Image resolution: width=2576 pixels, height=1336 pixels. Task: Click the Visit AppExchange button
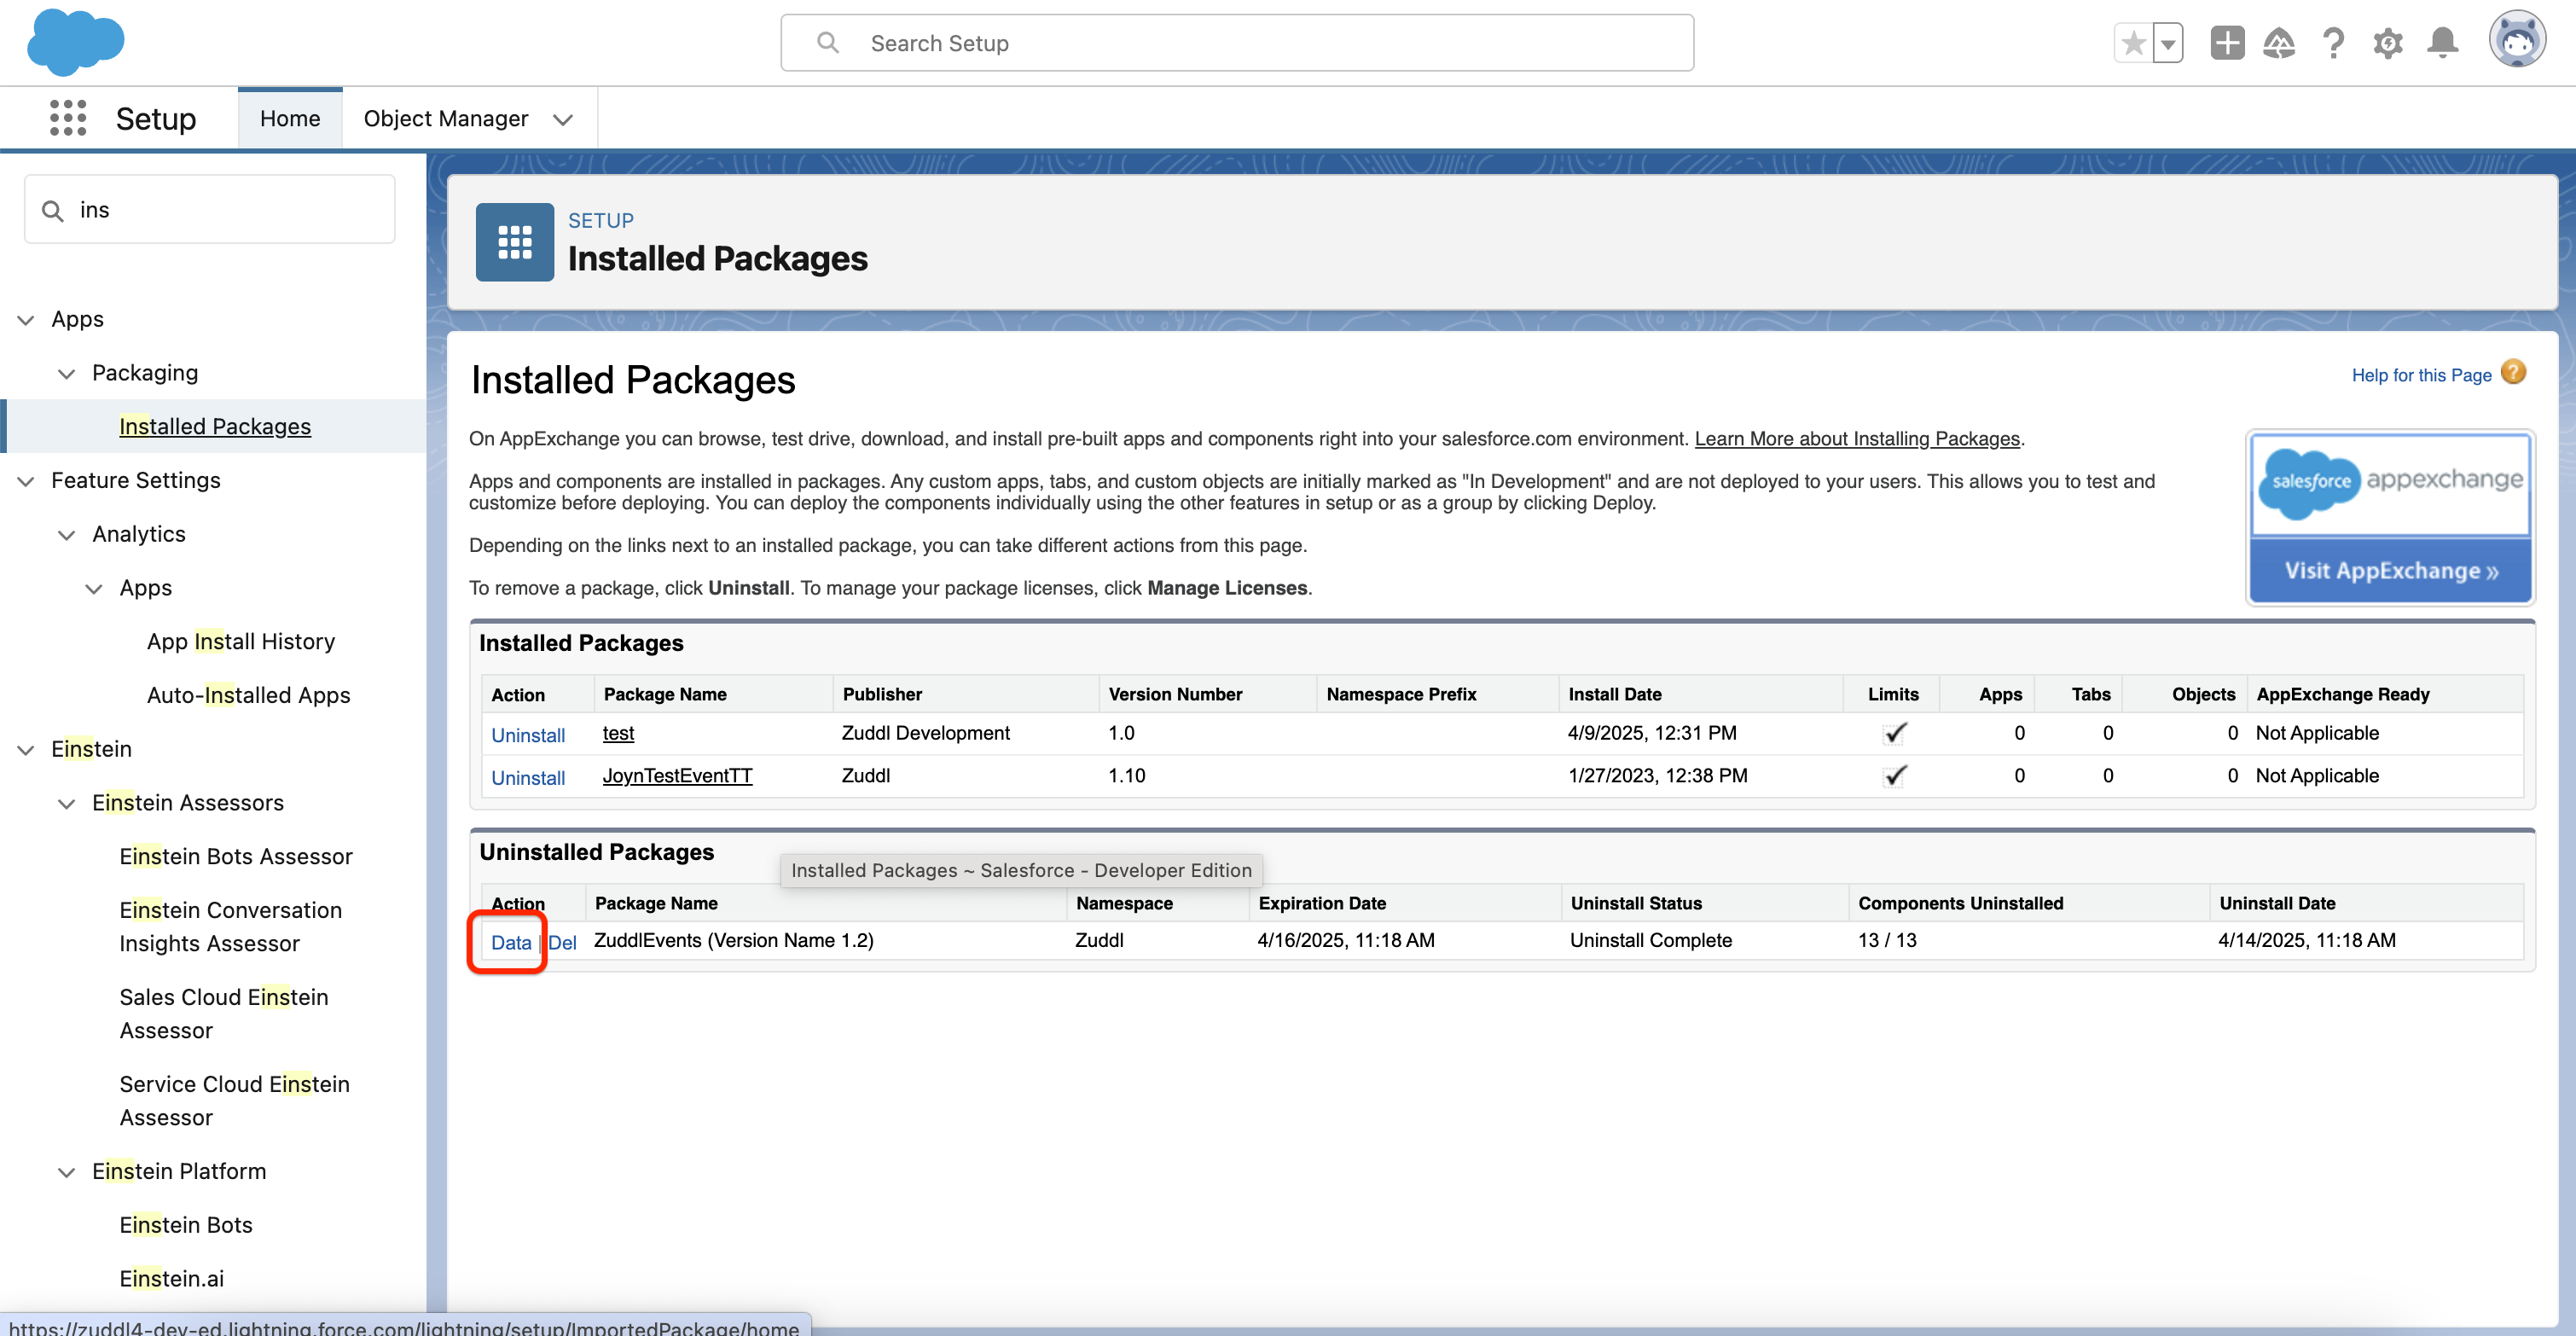(x=2389, y=570)
